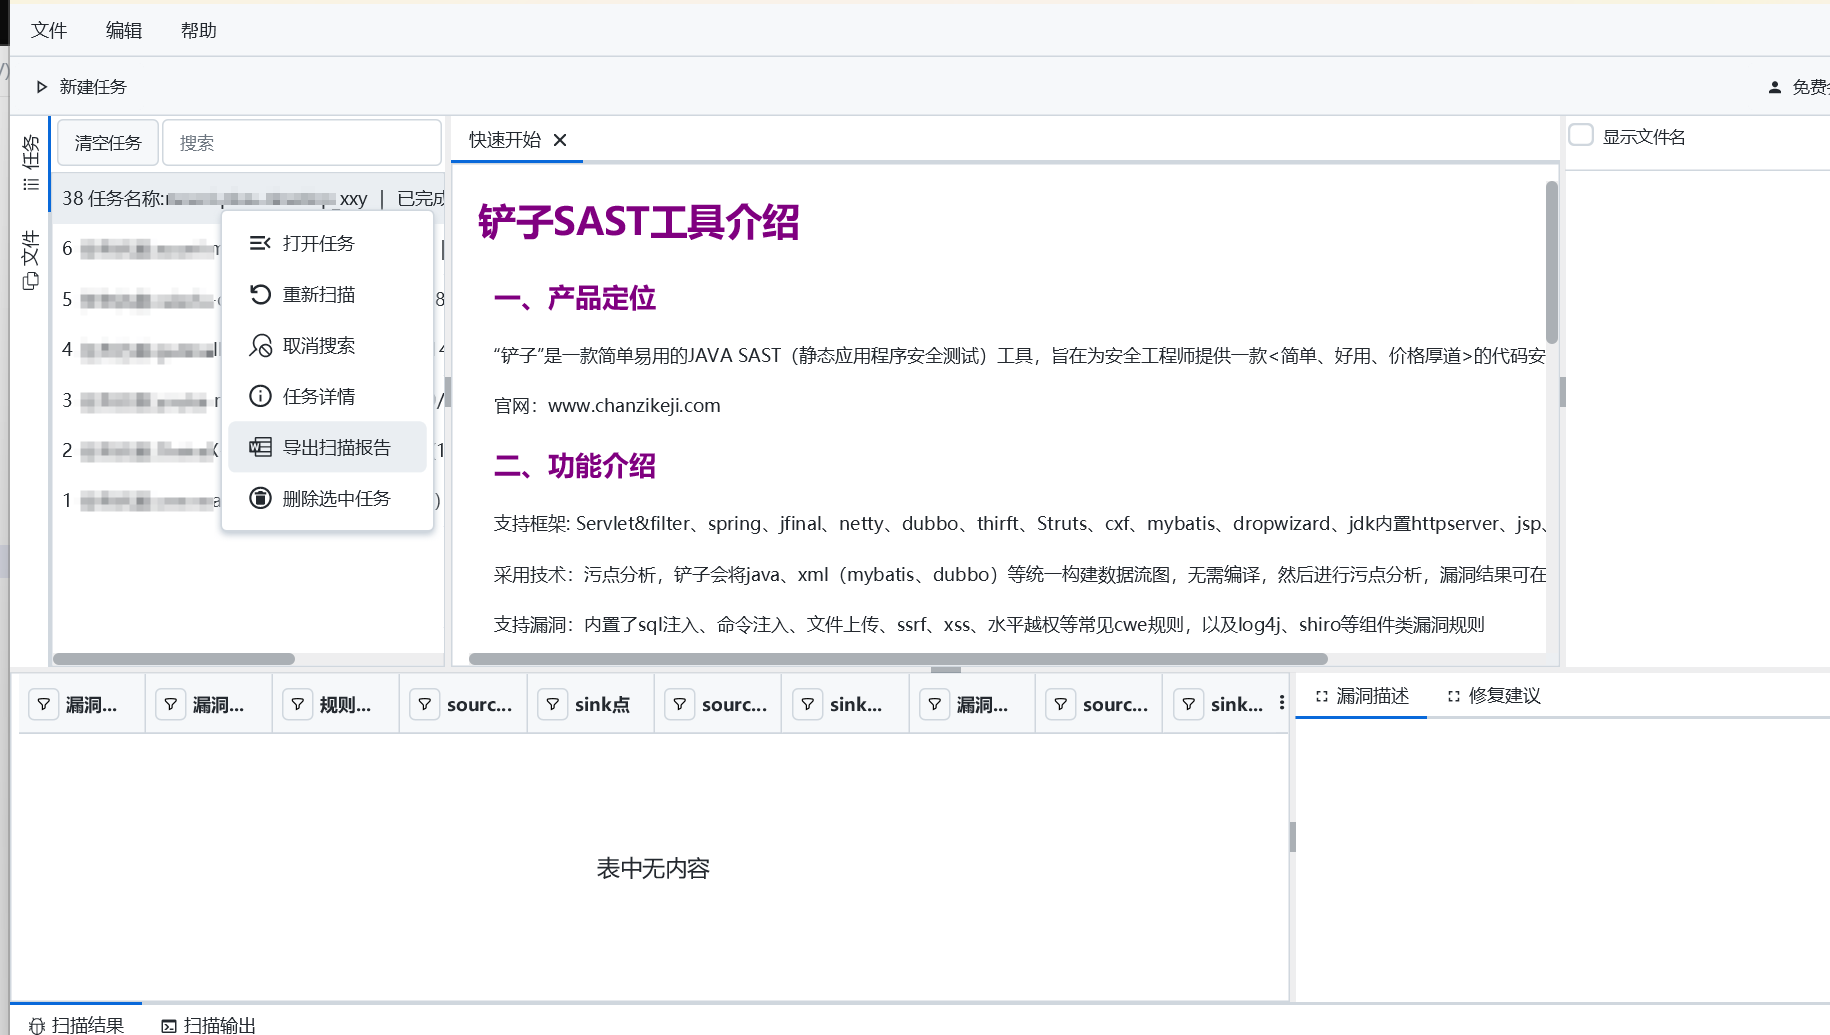Click the open task icon in context menu
Image resolution: width=1830 pixels, height=1035 pixels.
(x=260, y=243)
